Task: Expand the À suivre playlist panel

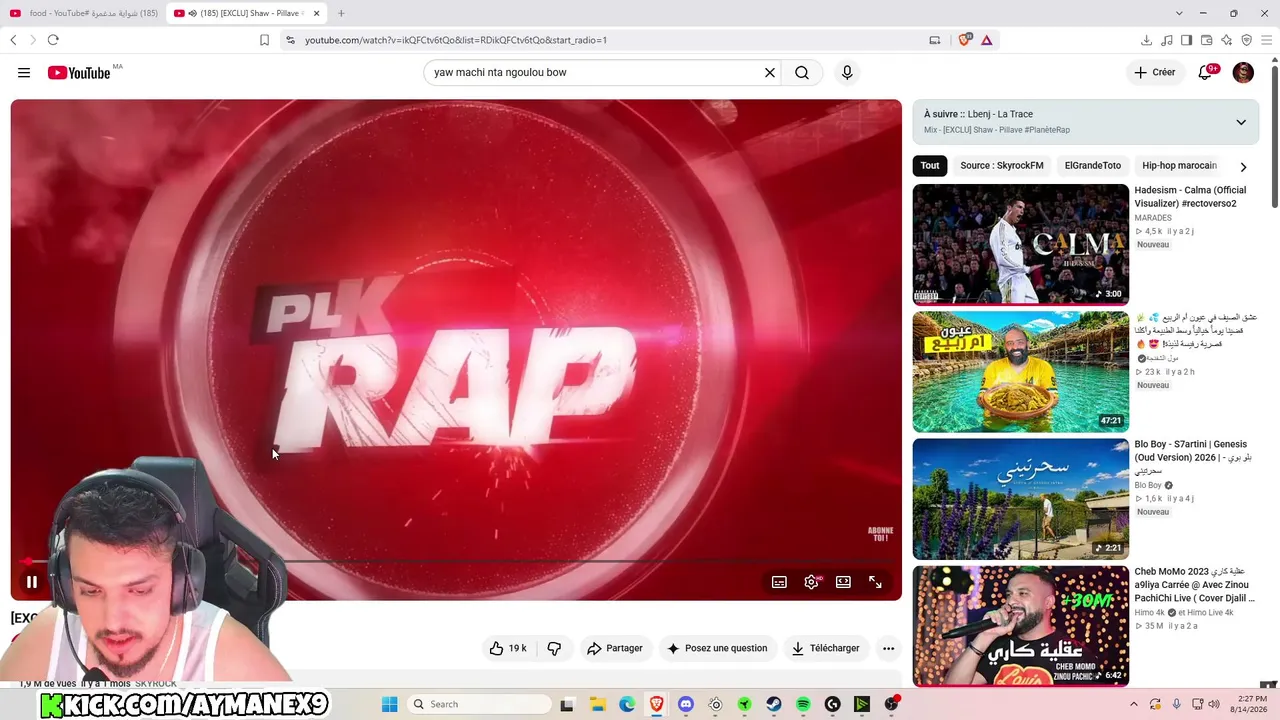Action: coord(1241,122)
